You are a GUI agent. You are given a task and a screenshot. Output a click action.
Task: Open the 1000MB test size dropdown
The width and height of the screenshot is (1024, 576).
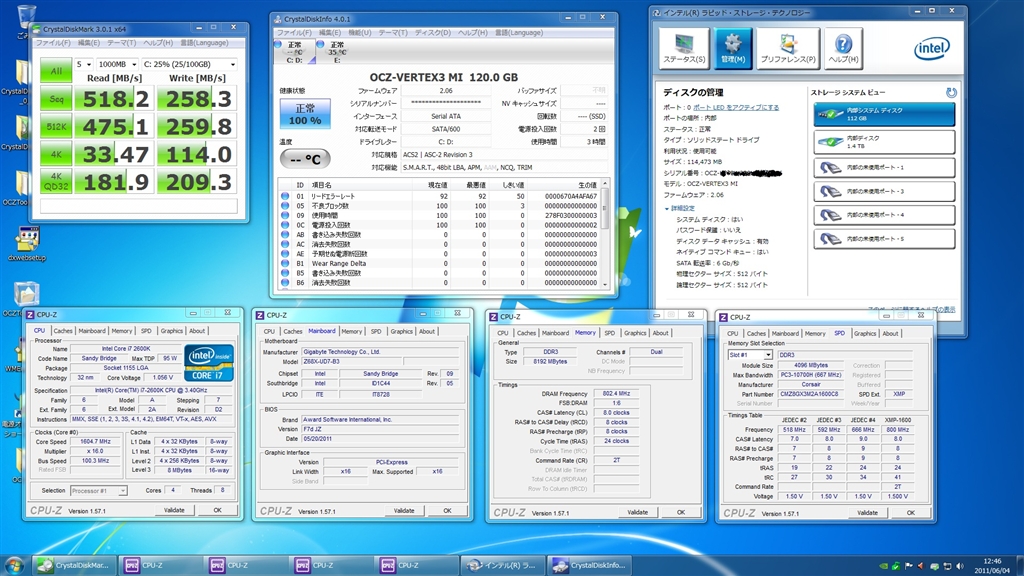point(119,64)
